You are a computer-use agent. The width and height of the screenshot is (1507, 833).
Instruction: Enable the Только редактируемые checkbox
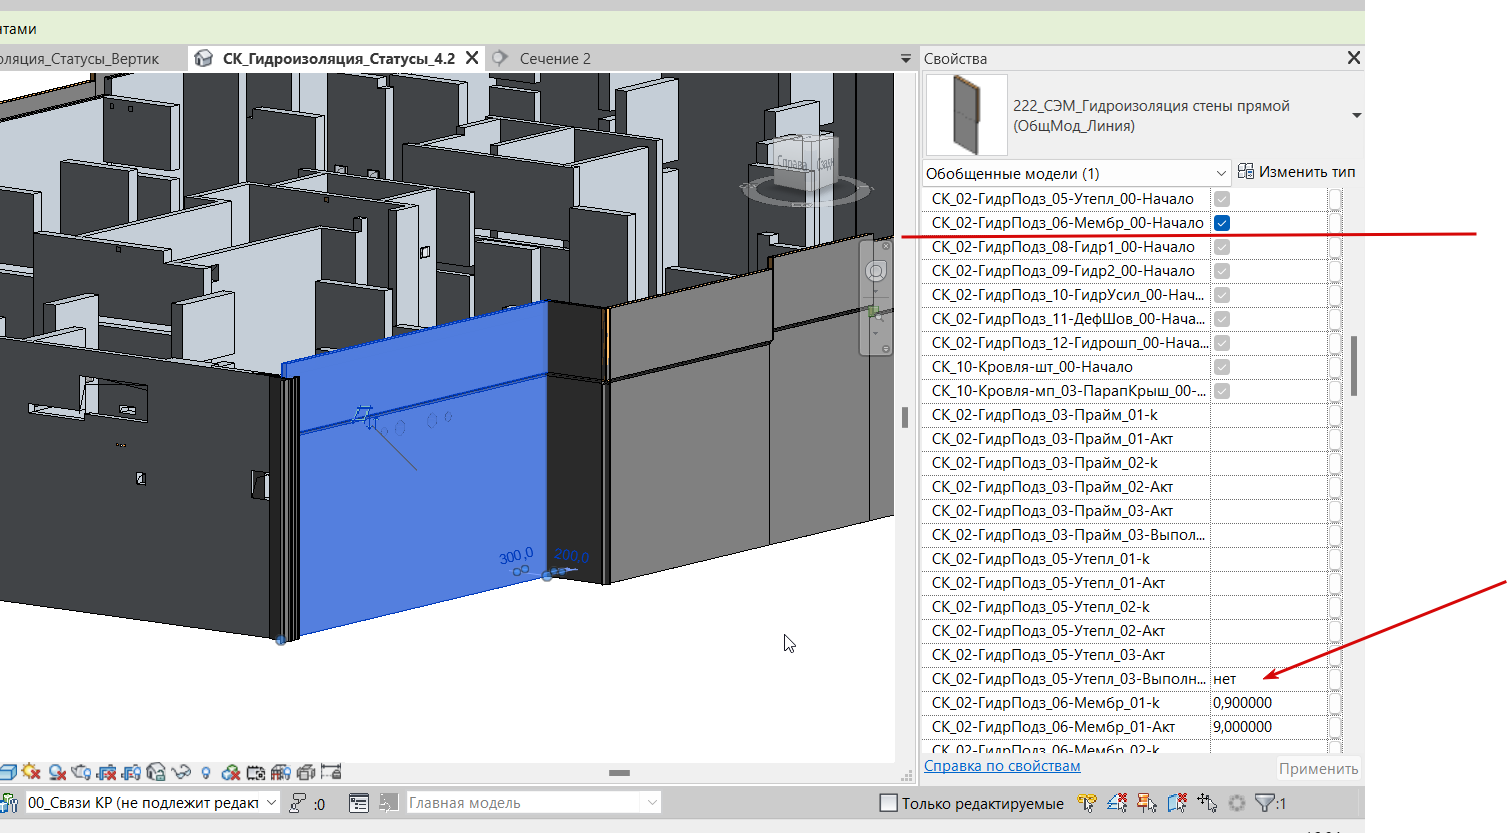point(888,803)
